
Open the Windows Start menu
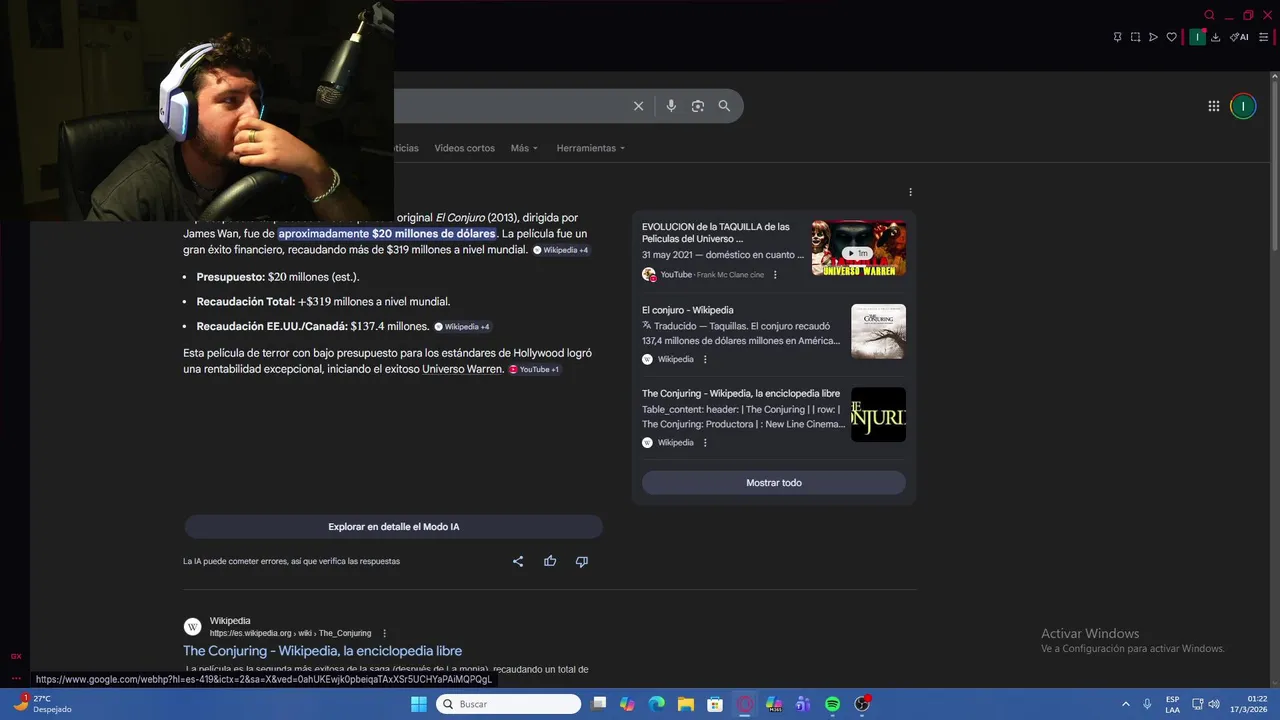419,704
